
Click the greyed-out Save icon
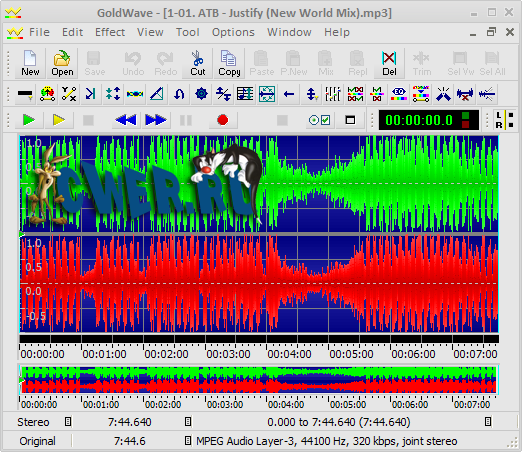tap(94, 63)
